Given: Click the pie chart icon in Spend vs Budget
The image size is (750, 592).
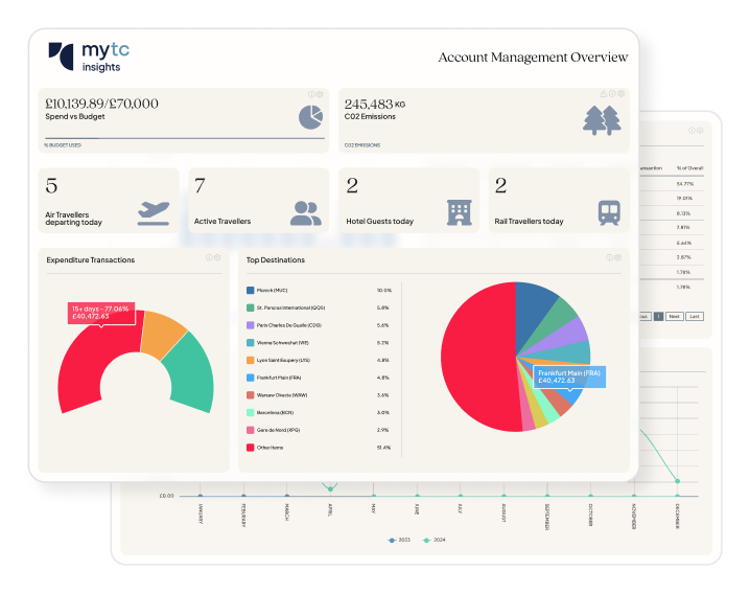Looking at the screenshot, I should 311,117.
